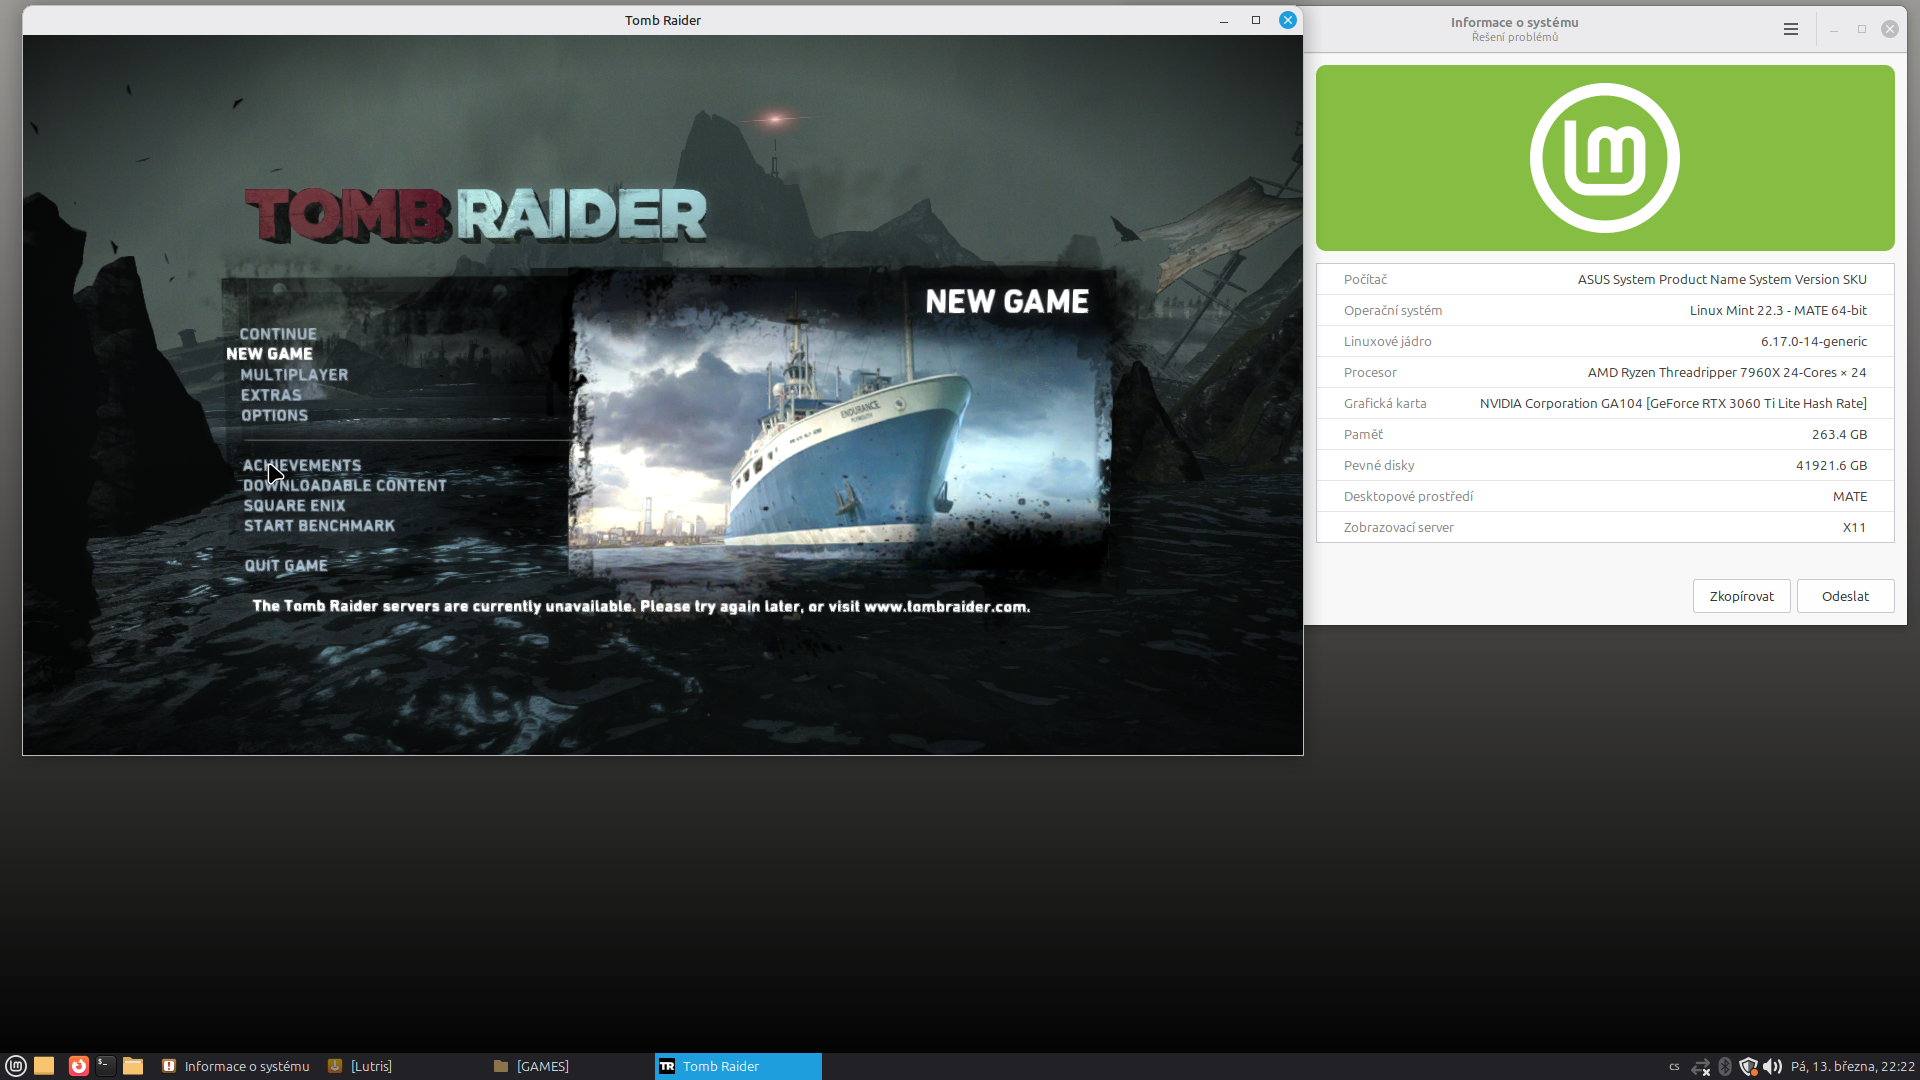Open the calendar from the clock
The width and height of the screenshot is (1920, 1080).
coord(1852,1067)
